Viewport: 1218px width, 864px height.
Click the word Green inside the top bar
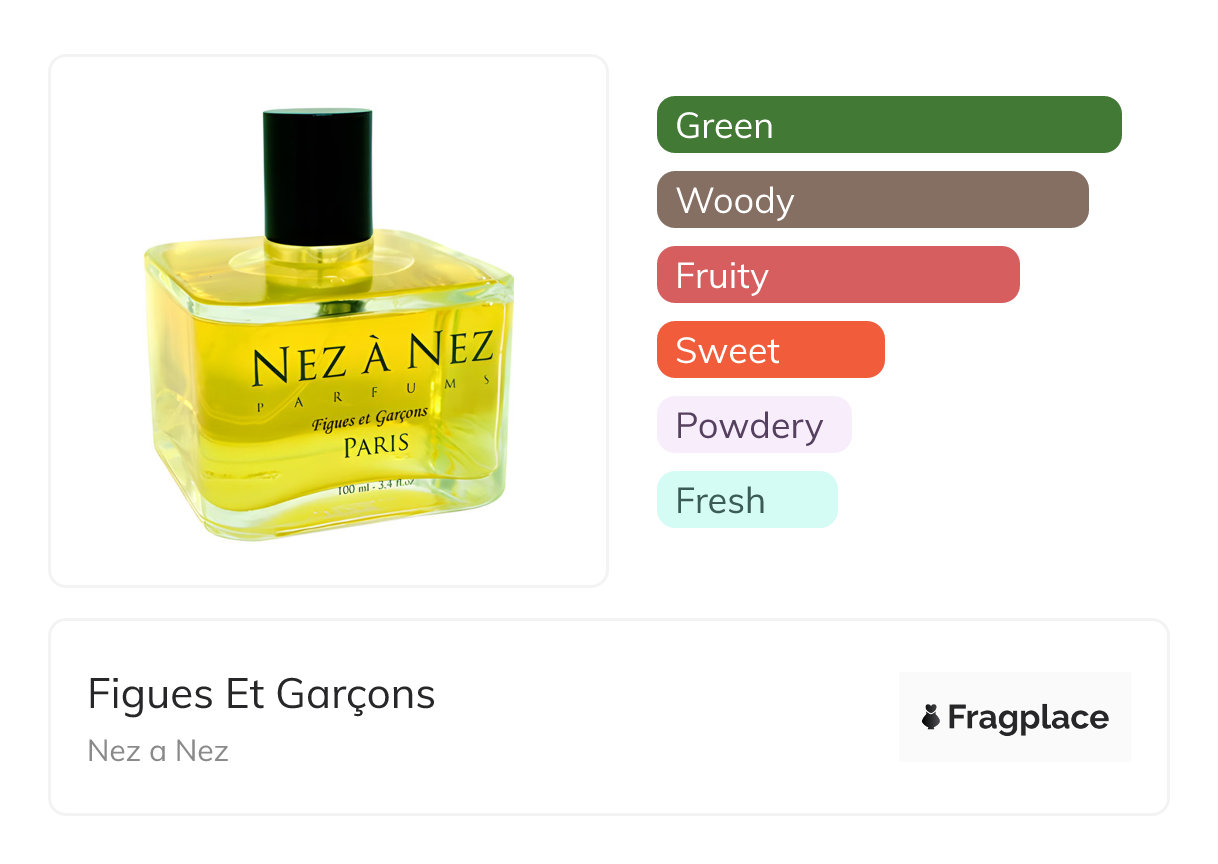tap(724, 125)
